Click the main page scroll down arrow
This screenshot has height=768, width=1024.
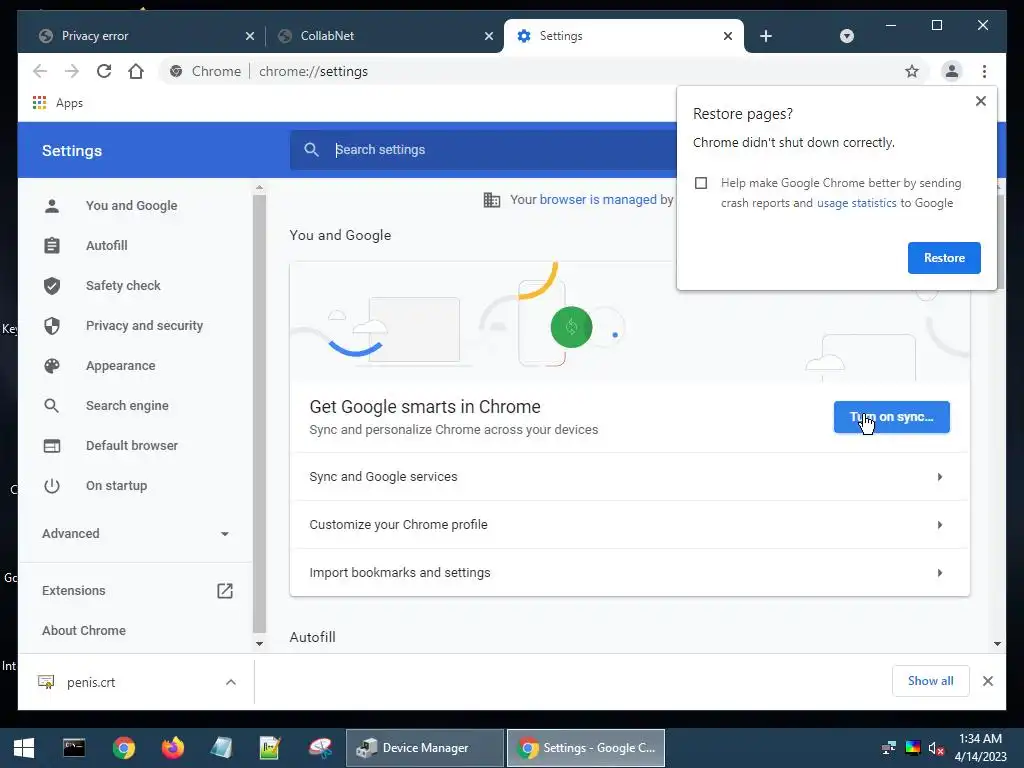pos(997,644)
